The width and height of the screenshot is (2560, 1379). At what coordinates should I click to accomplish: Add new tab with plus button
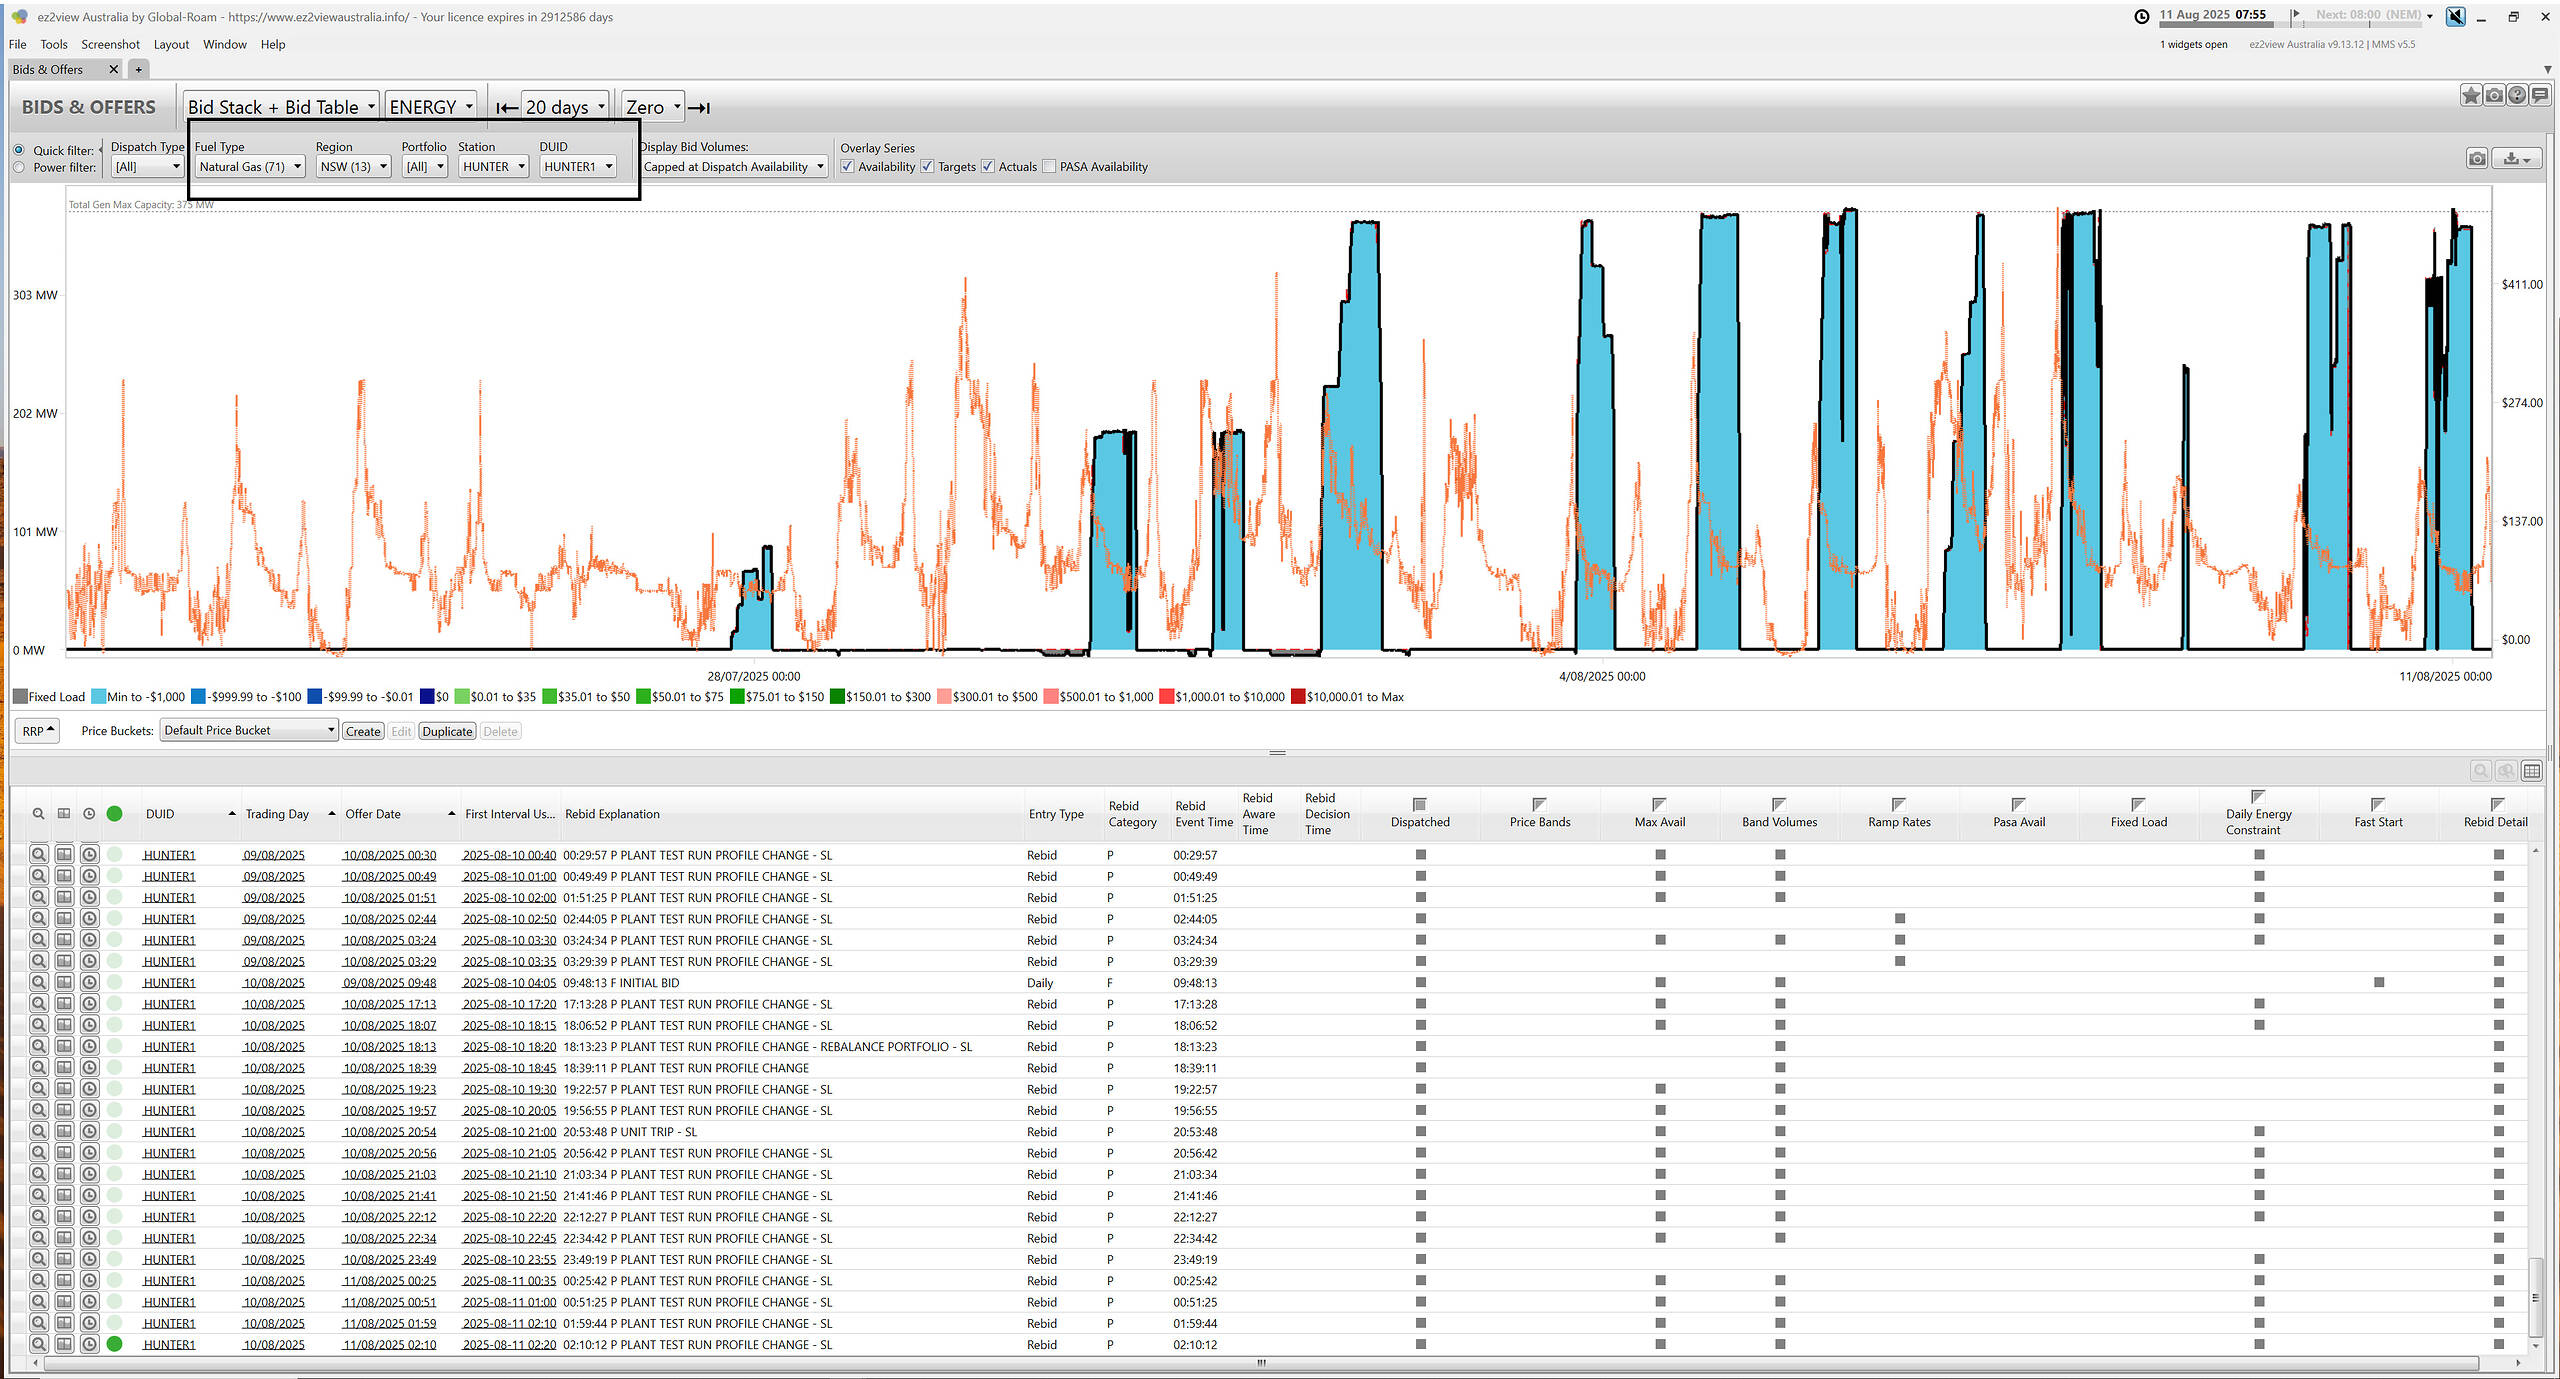138,69
